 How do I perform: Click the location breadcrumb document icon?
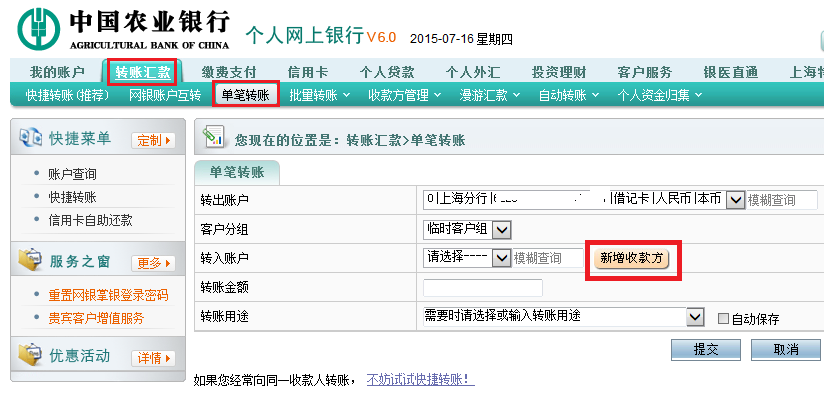(x=214, y=137)
